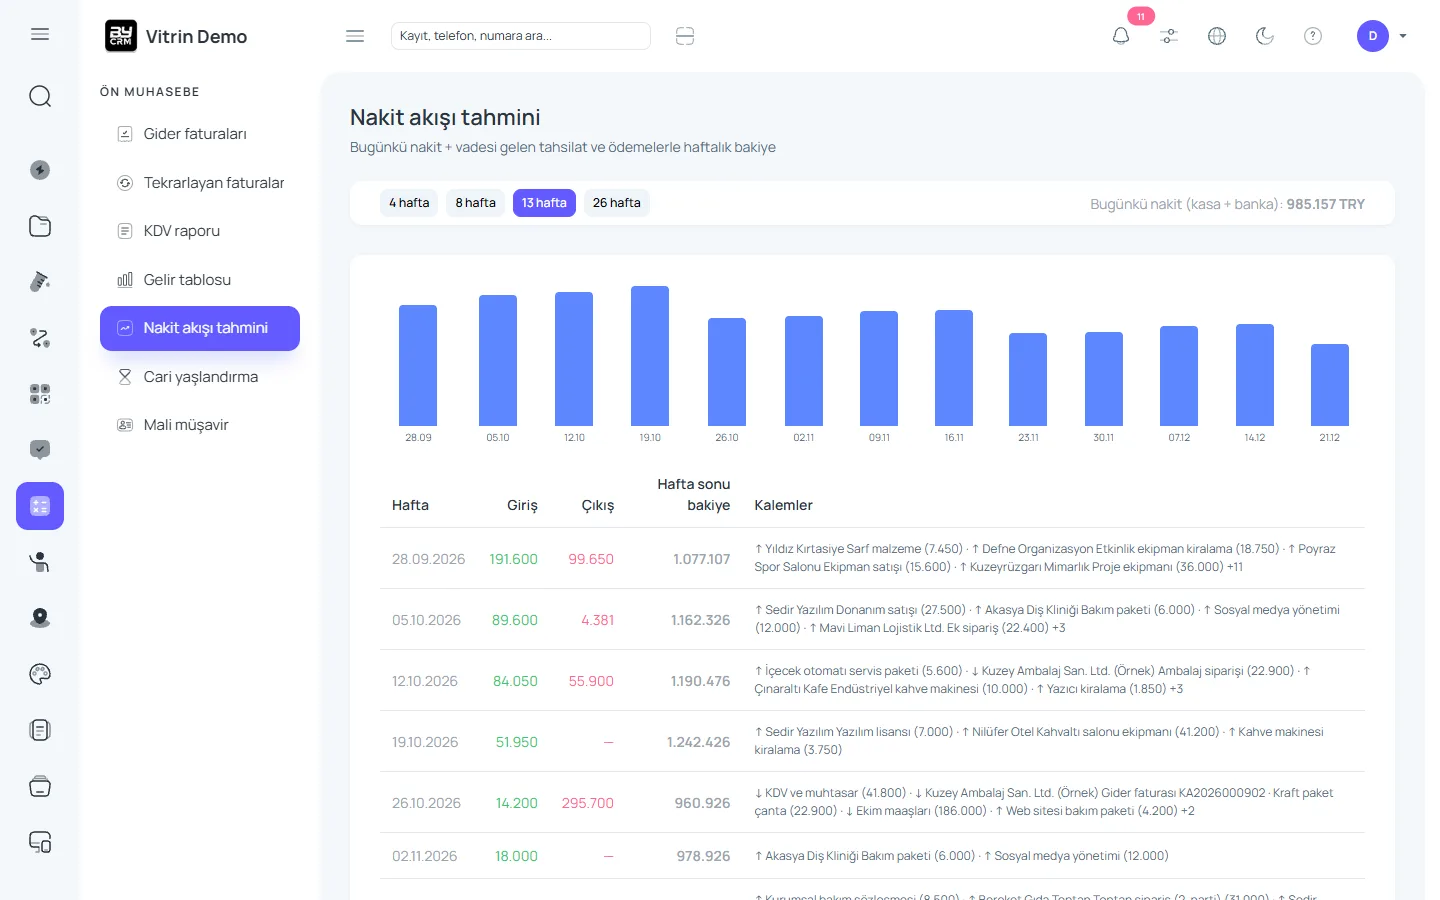Viewport: 1440px width, 900px height.
Task: Click the 960.926 week-end balance
Action: tap(703, 803)
